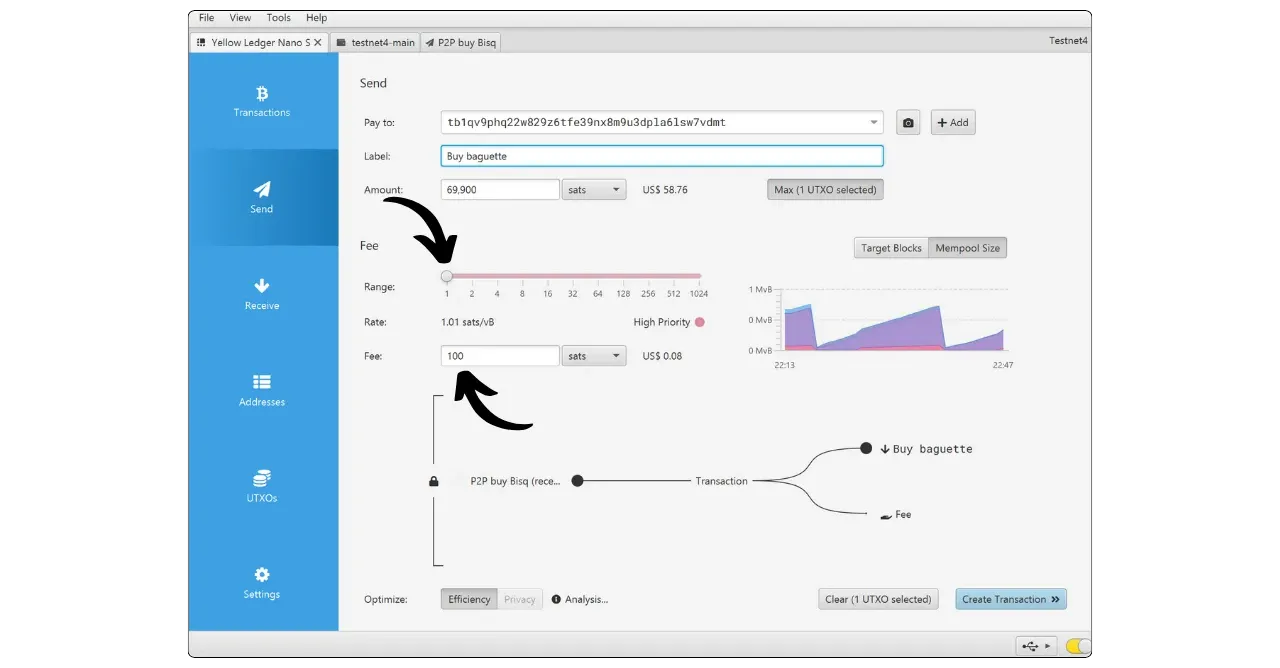
Task: Select the Receive arrow icon
Action: click(262, 286)
